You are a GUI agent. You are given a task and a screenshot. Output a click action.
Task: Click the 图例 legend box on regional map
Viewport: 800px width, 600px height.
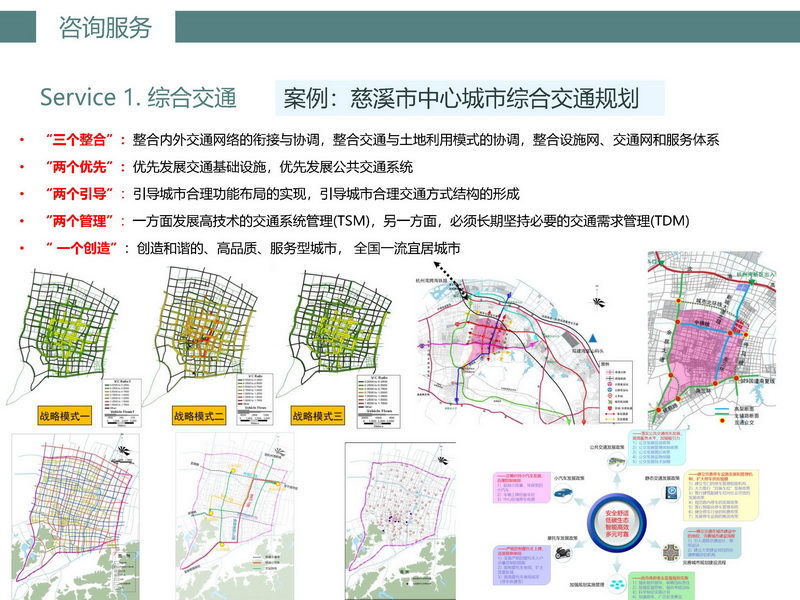[x=616, y=392]
